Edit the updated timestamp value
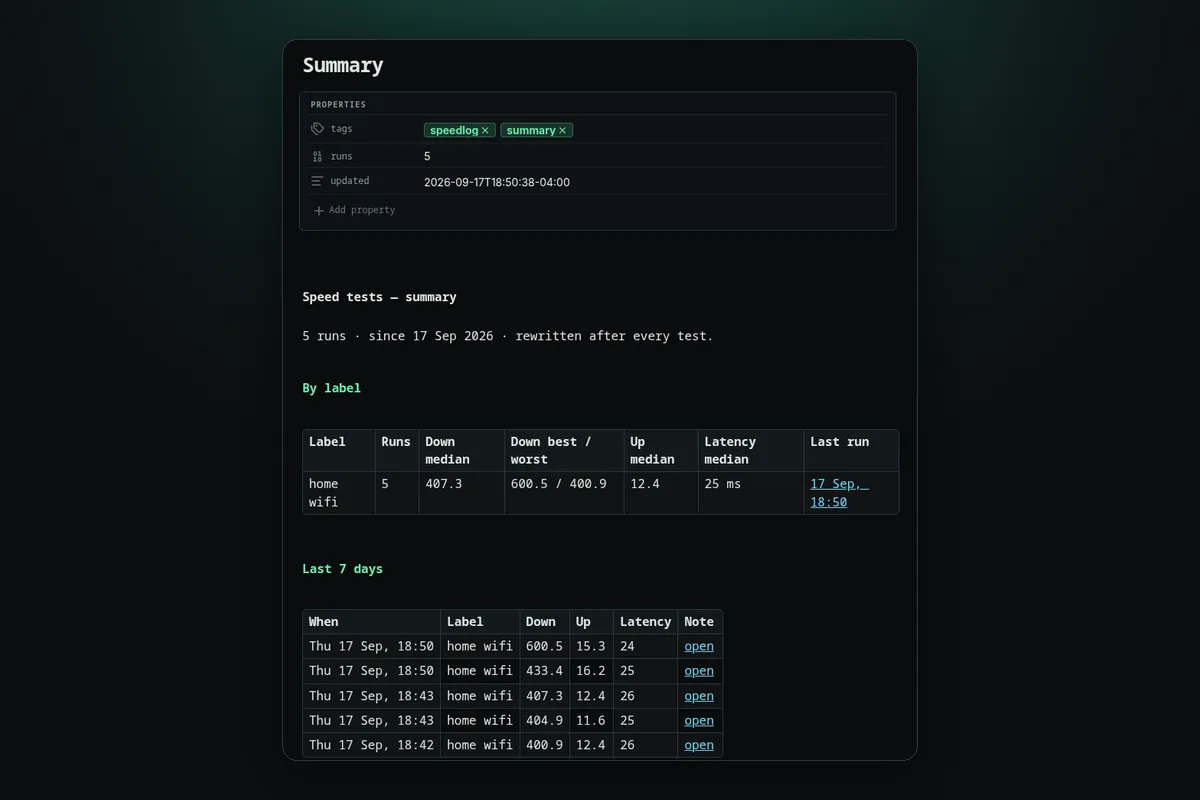This screenshot has height=800, width=1200. point(497,182)
